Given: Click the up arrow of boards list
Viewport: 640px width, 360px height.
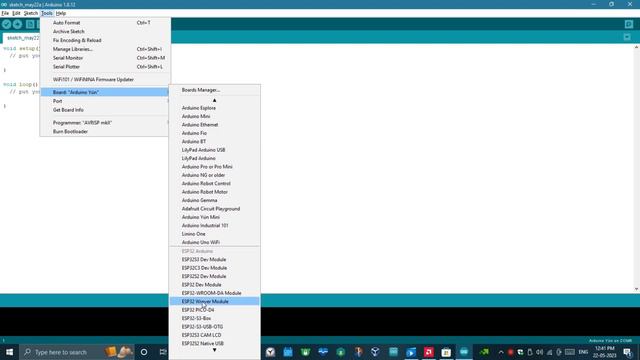Looking at the screenshot, I should click(x=215, y=100).
